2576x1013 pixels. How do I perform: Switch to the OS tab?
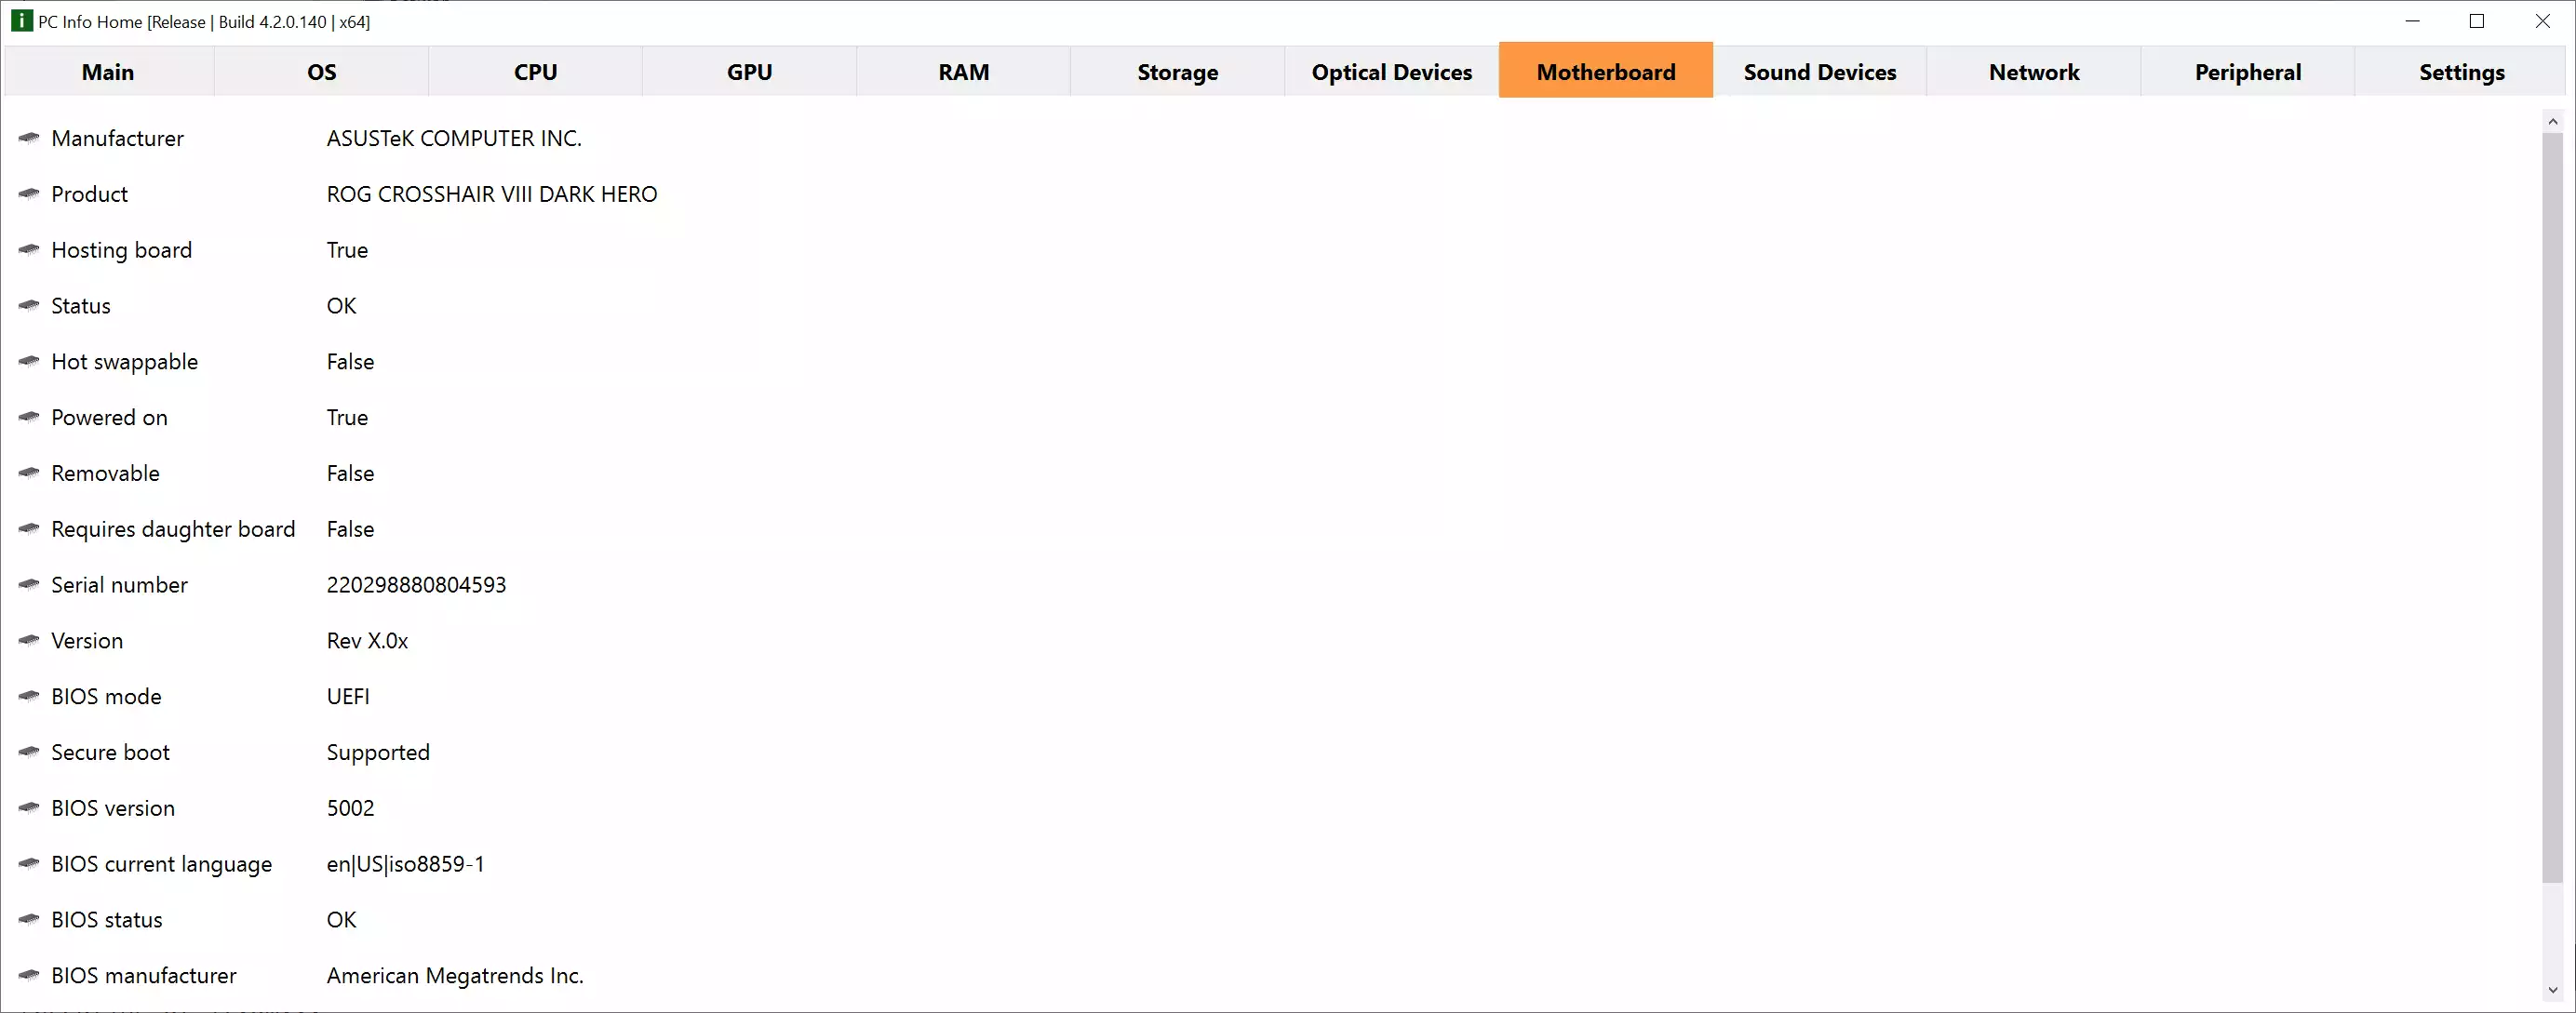(322, 72)
